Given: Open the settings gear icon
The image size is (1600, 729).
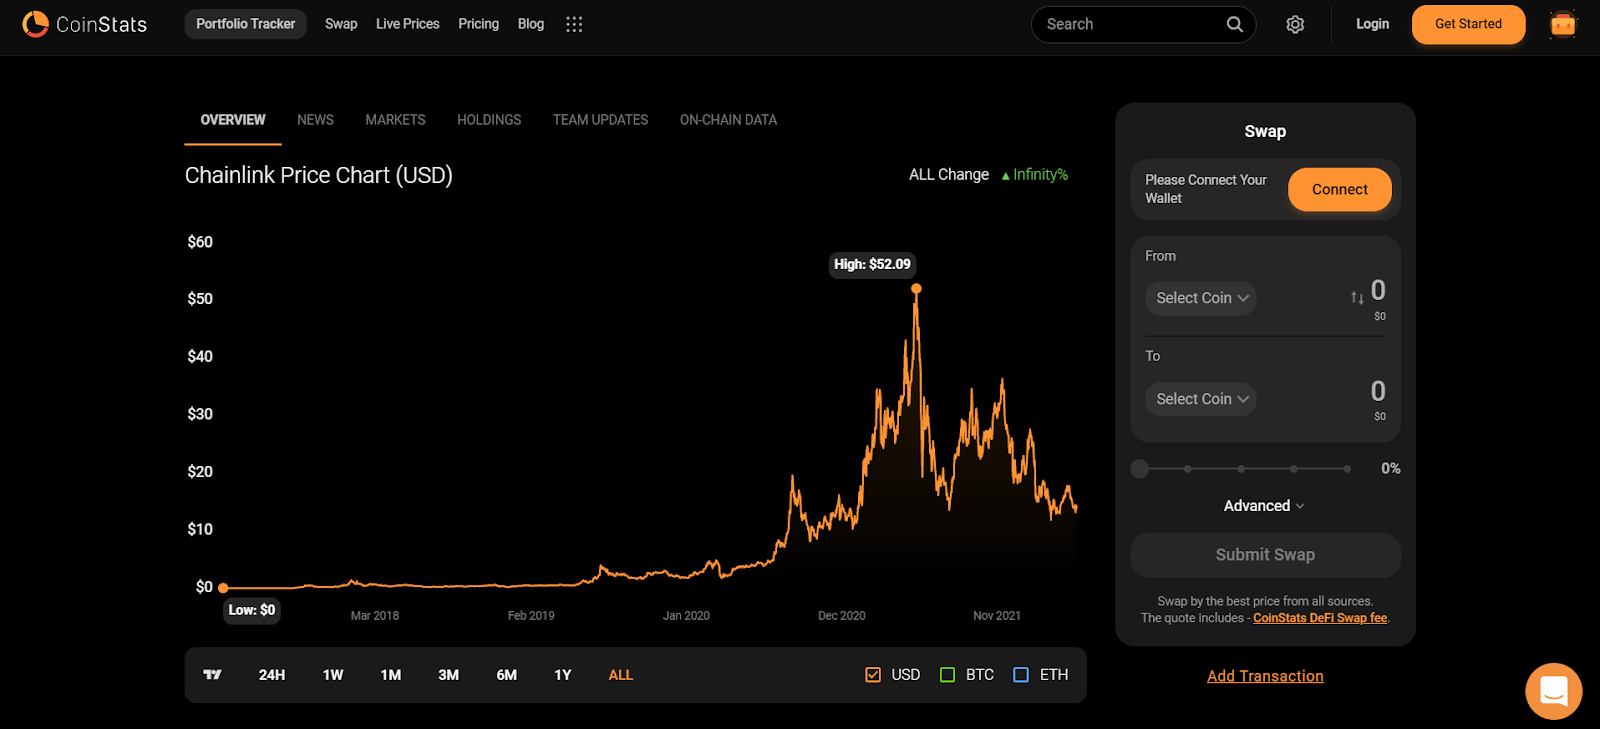Looking at the screenshot, I should 1295,24.
